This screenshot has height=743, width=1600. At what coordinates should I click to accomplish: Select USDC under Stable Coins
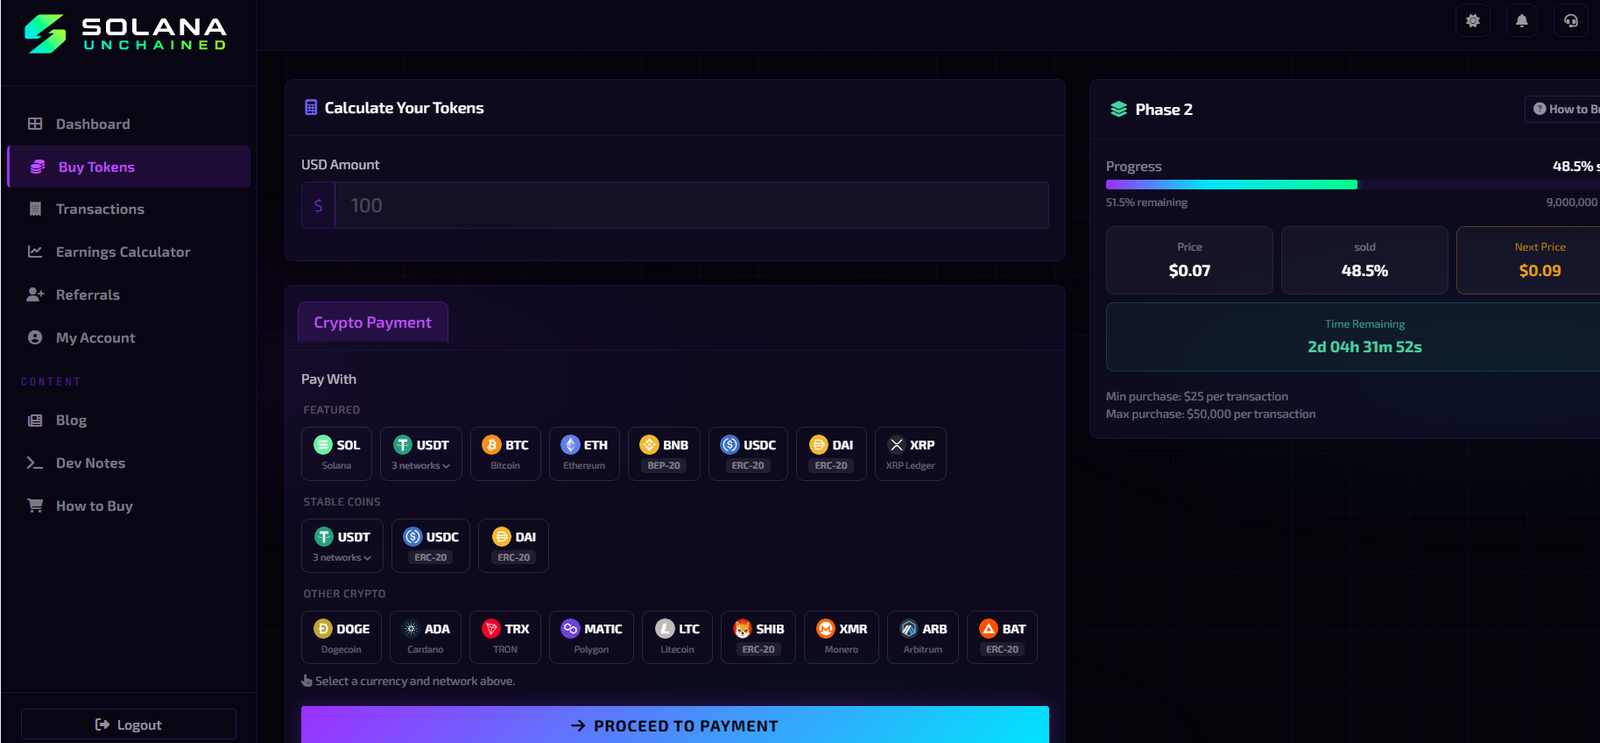click(431, 546)
